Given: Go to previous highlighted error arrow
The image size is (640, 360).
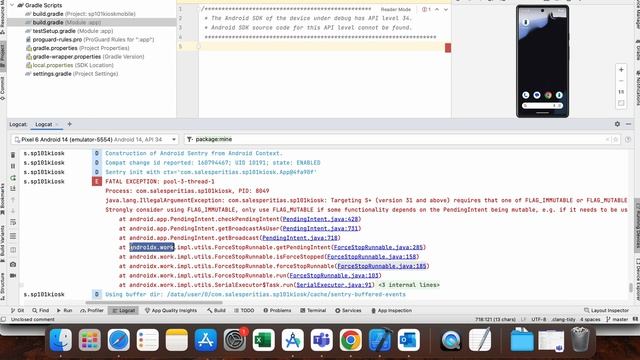Looking at the screenshot, I should click(437, 9).
